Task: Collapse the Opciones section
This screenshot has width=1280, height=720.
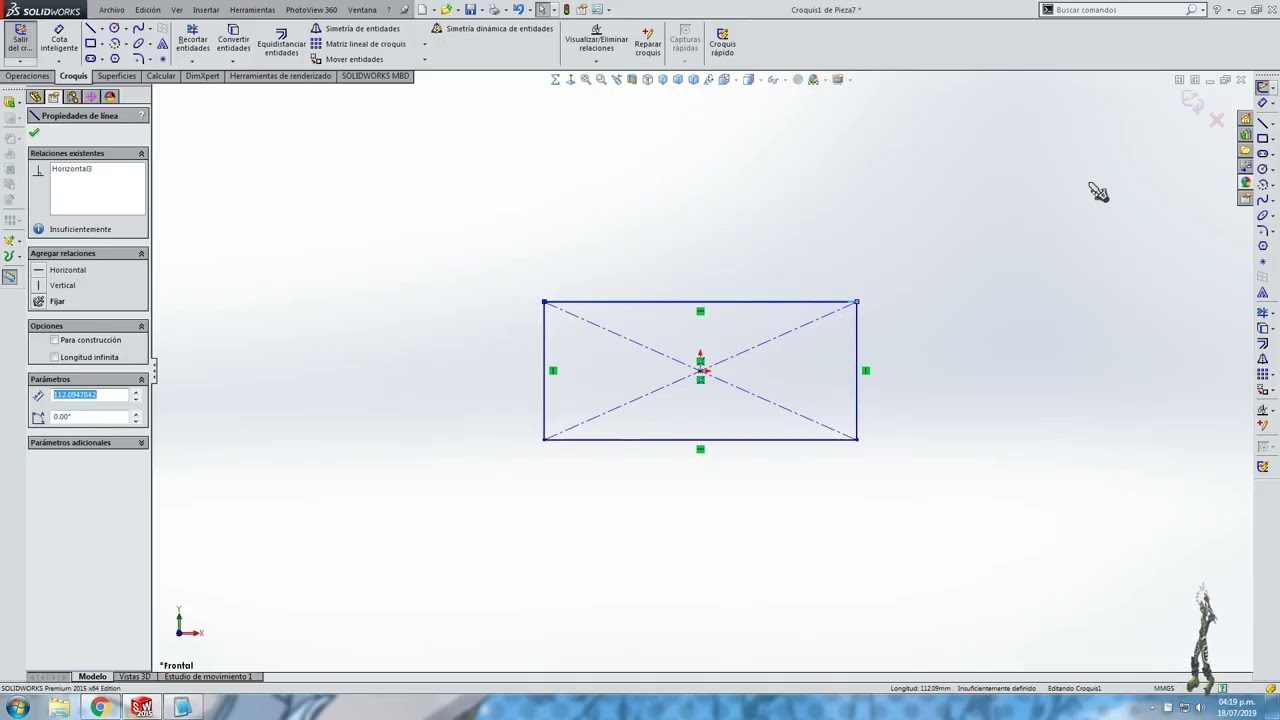Action: pos(141,326)
